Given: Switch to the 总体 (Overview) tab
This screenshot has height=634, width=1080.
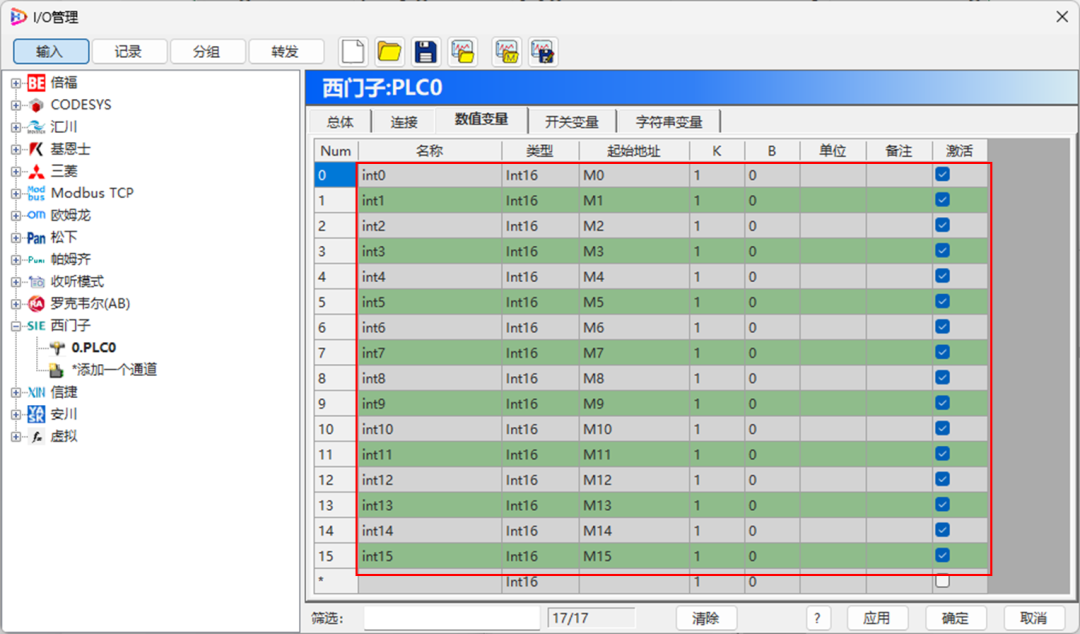Looking at the screenshot, I should tap(340, 122).
